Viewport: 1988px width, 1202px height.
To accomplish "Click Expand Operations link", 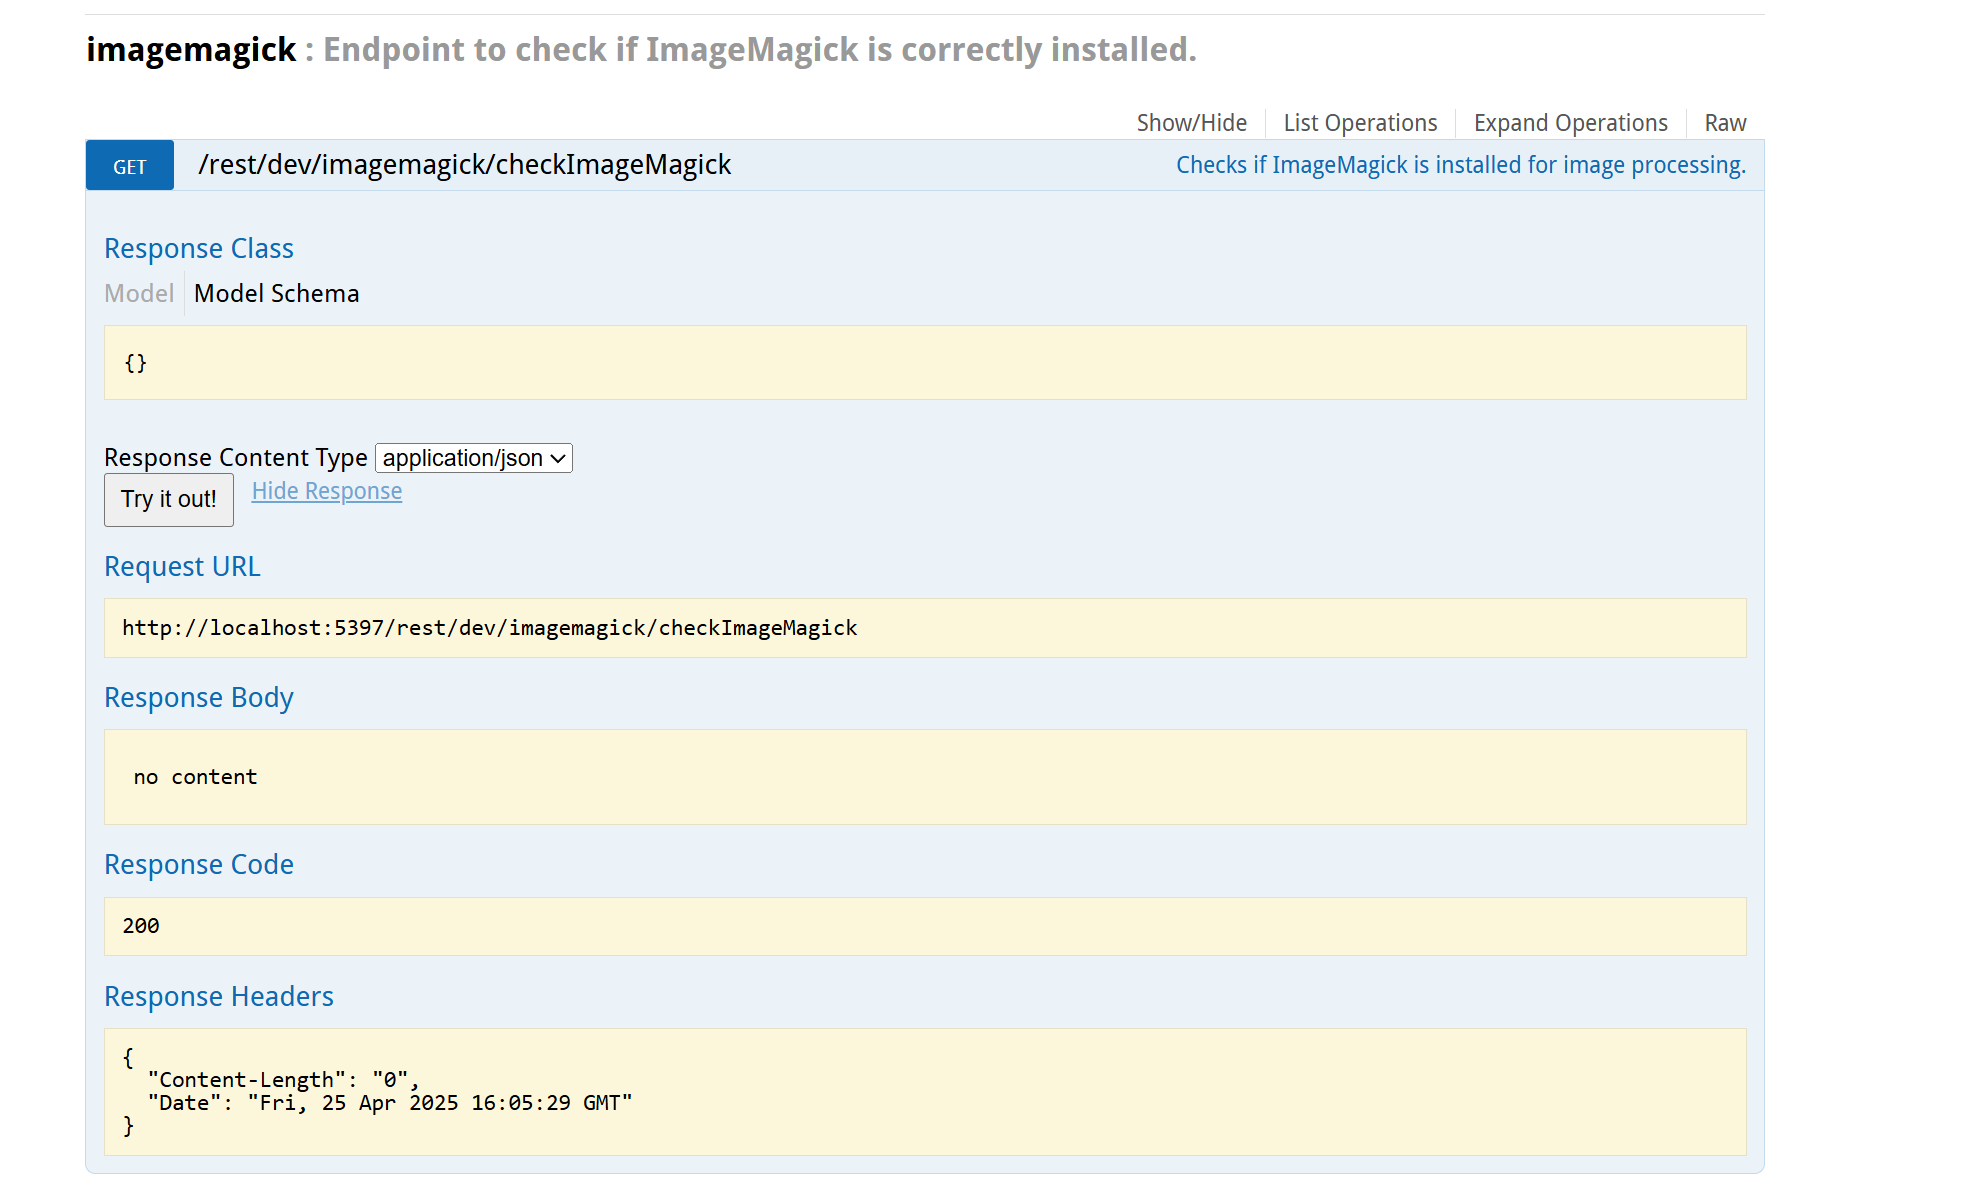I will click(x=1570, y=123).
